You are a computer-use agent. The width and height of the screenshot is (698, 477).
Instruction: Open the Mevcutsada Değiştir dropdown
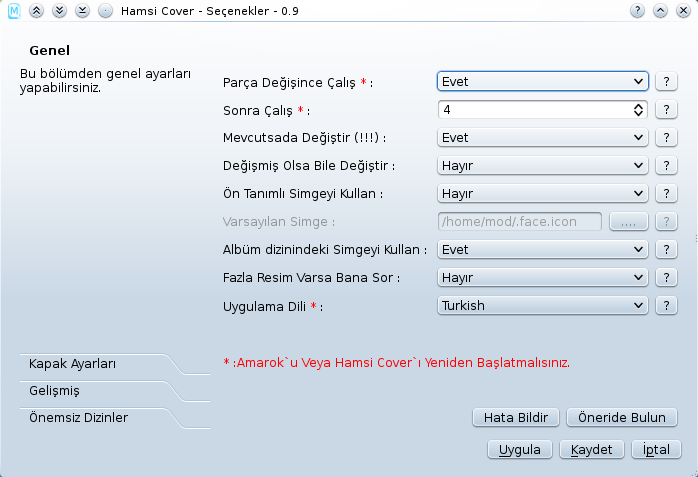(543, 137)
